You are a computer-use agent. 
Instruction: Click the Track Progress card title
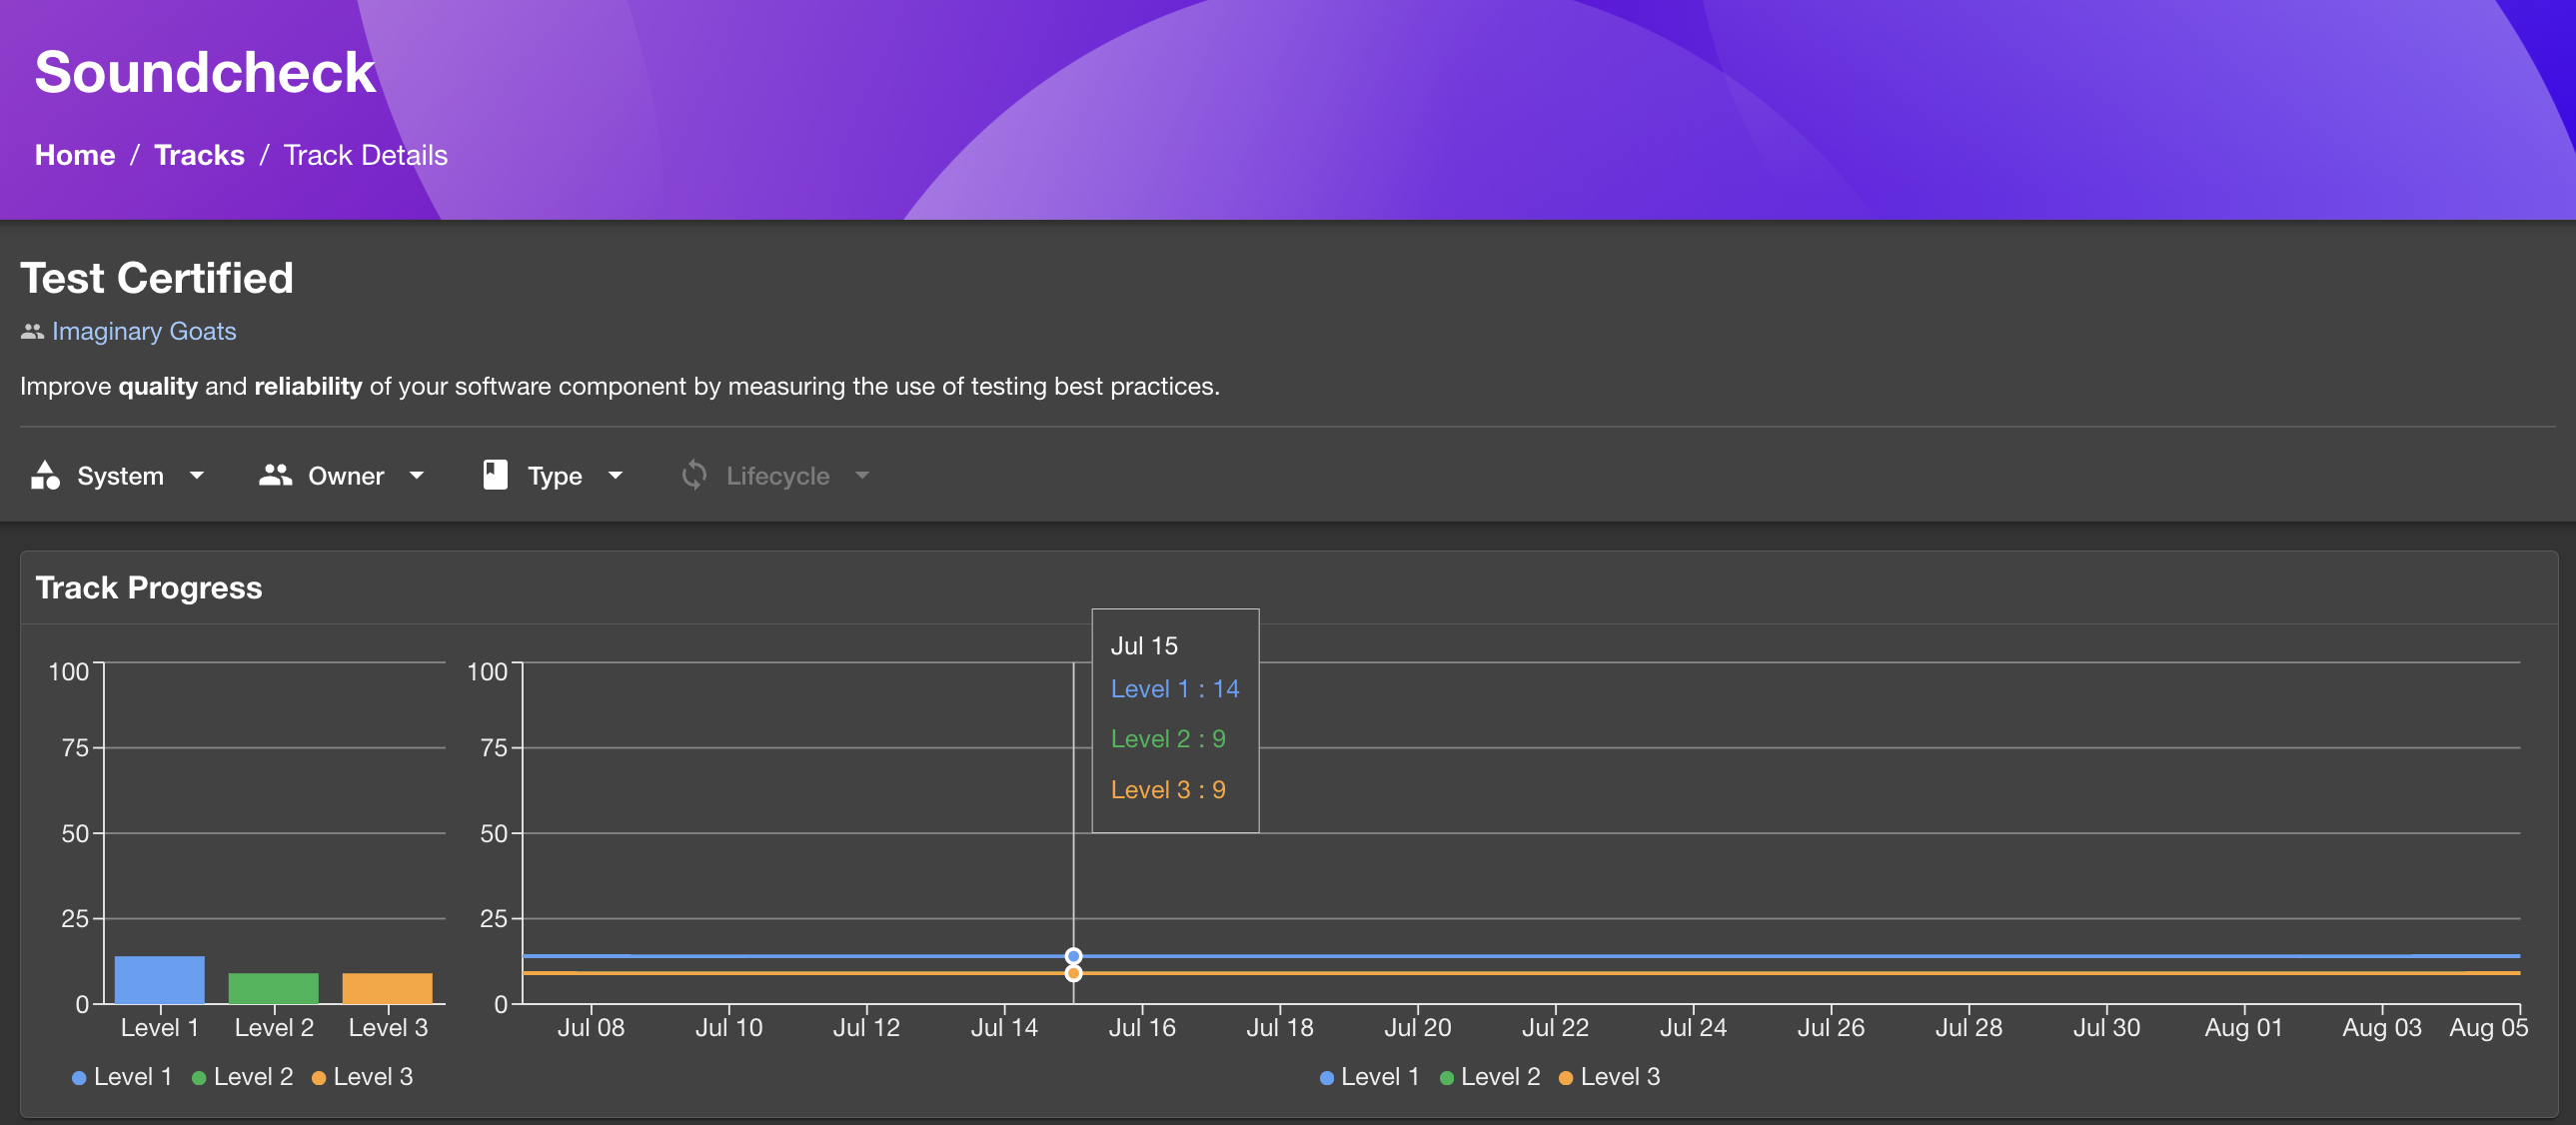point(149,588)
